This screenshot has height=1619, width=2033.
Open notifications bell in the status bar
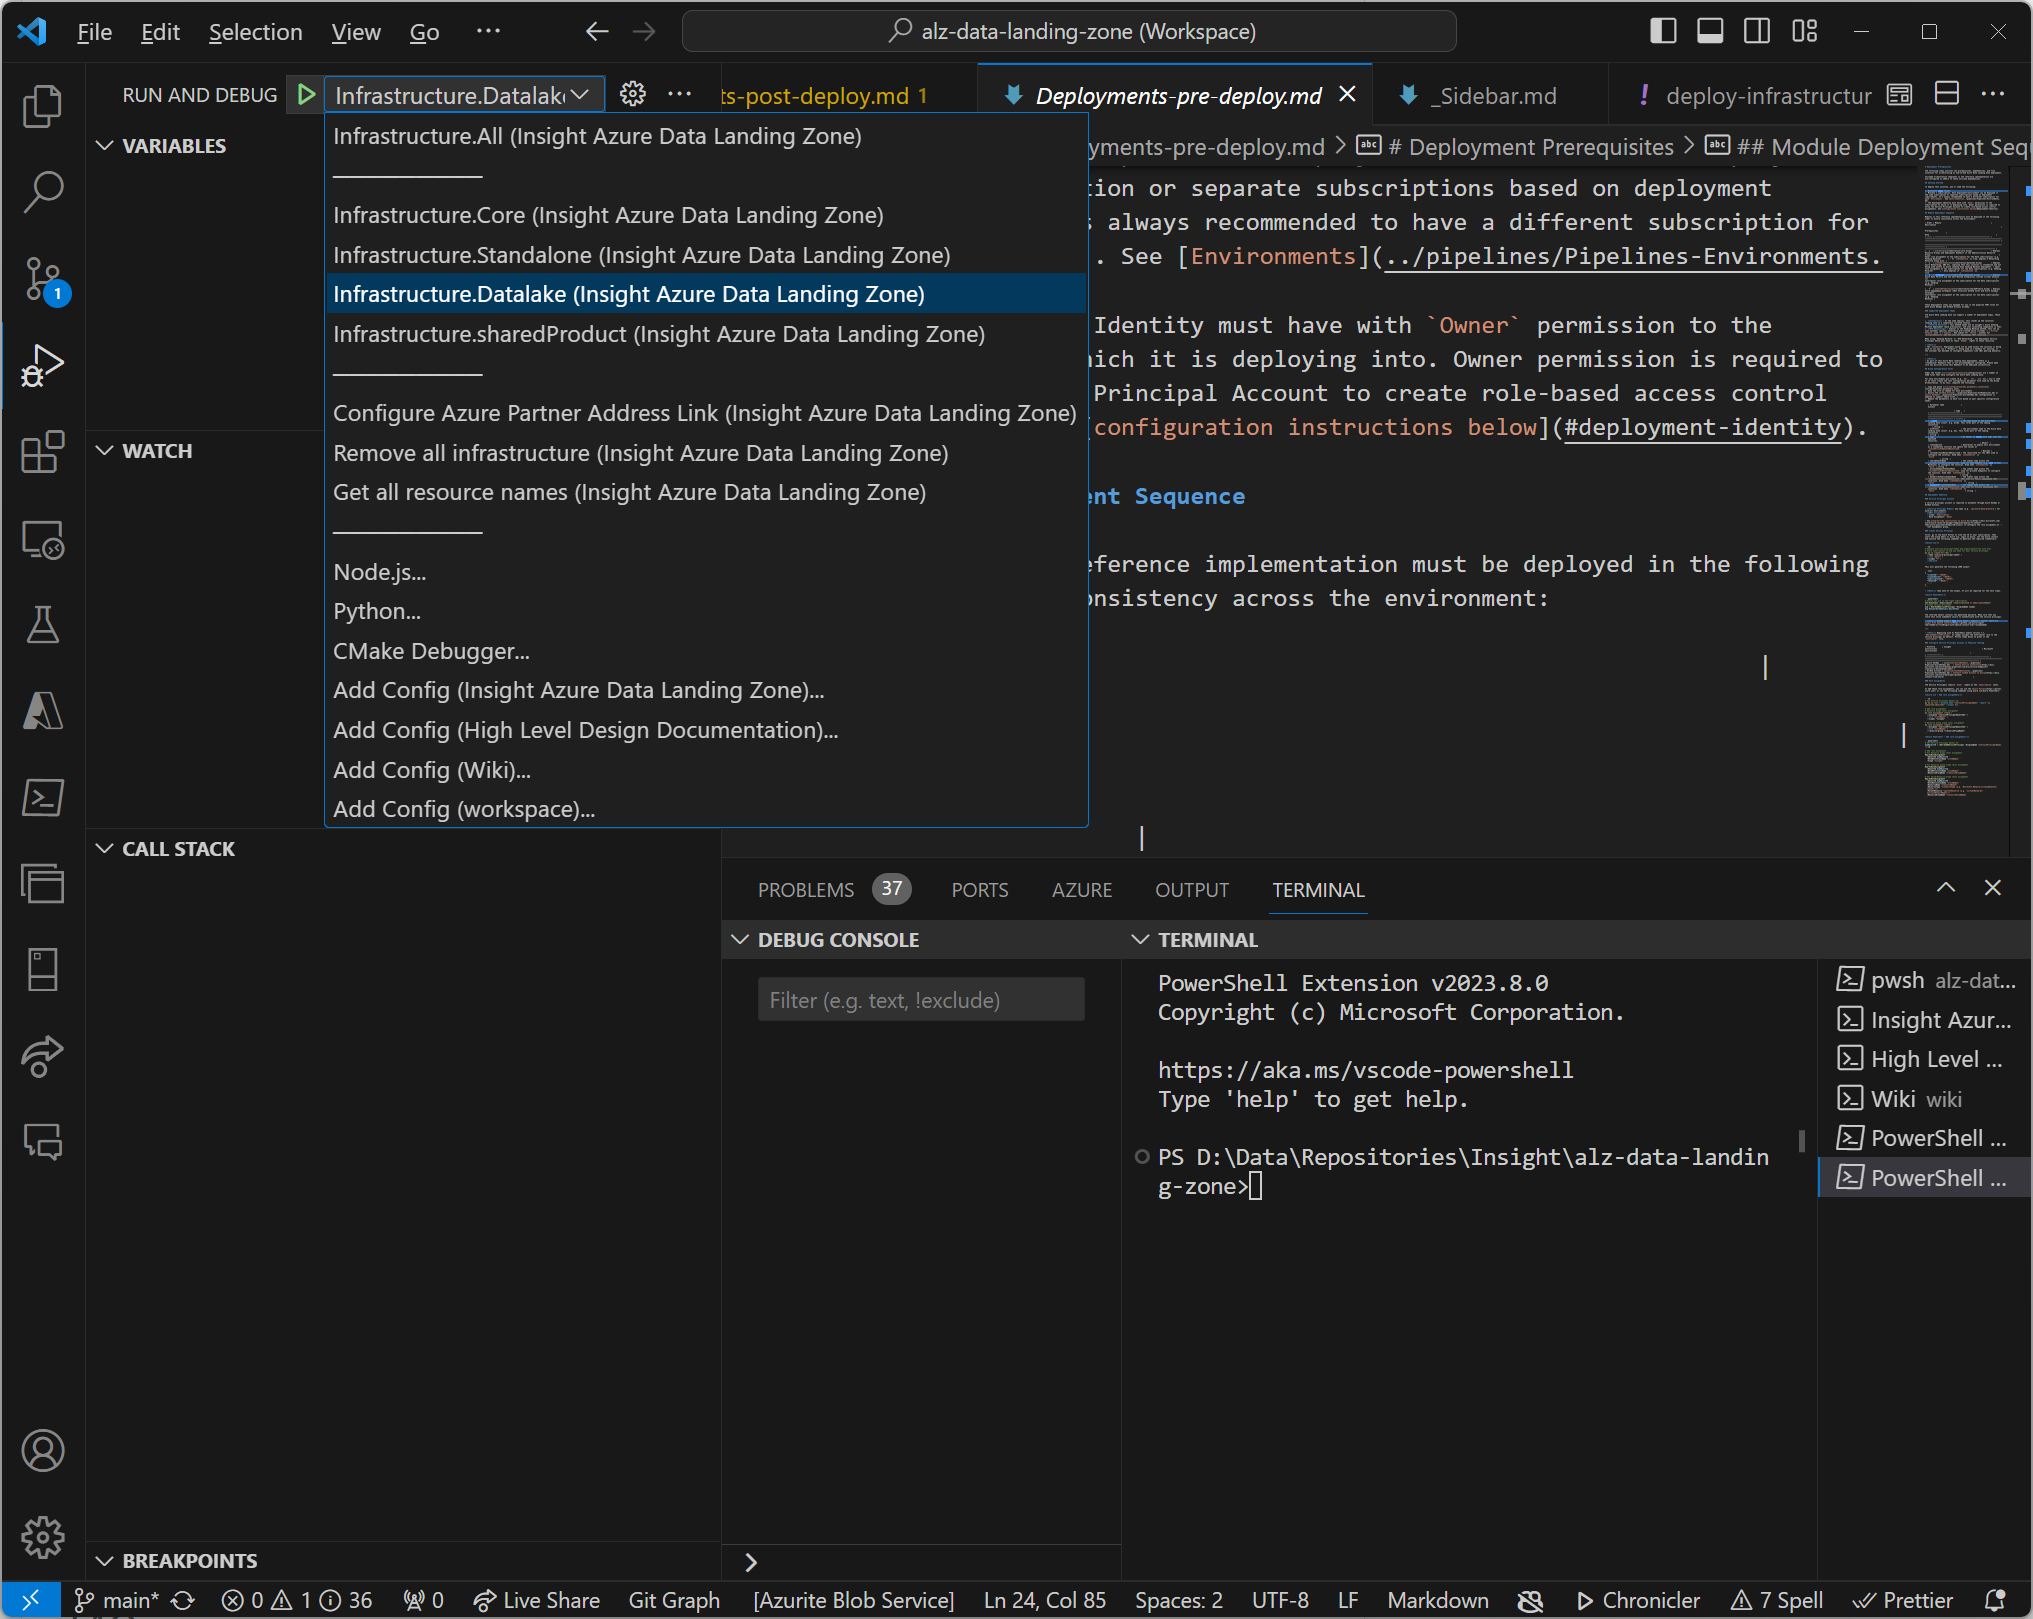[1994, 1600]
